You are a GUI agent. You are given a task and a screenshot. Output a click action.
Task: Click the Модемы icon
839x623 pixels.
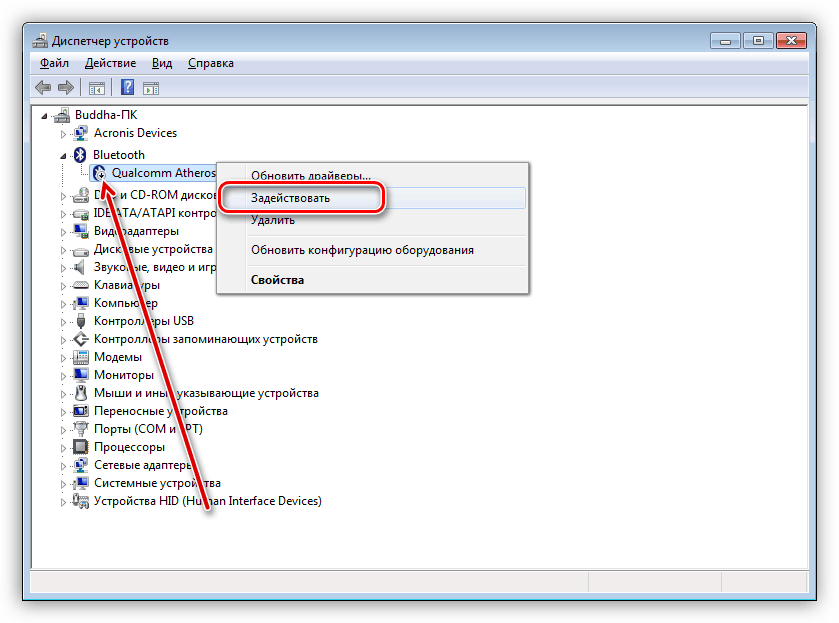[x=81, y=357]
